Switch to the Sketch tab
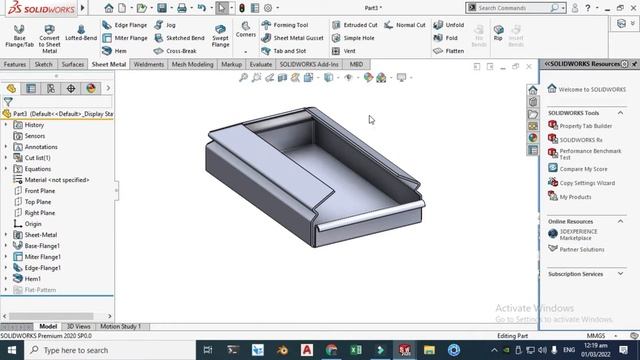Screen dimensions: 640x360 coord(43,64)
